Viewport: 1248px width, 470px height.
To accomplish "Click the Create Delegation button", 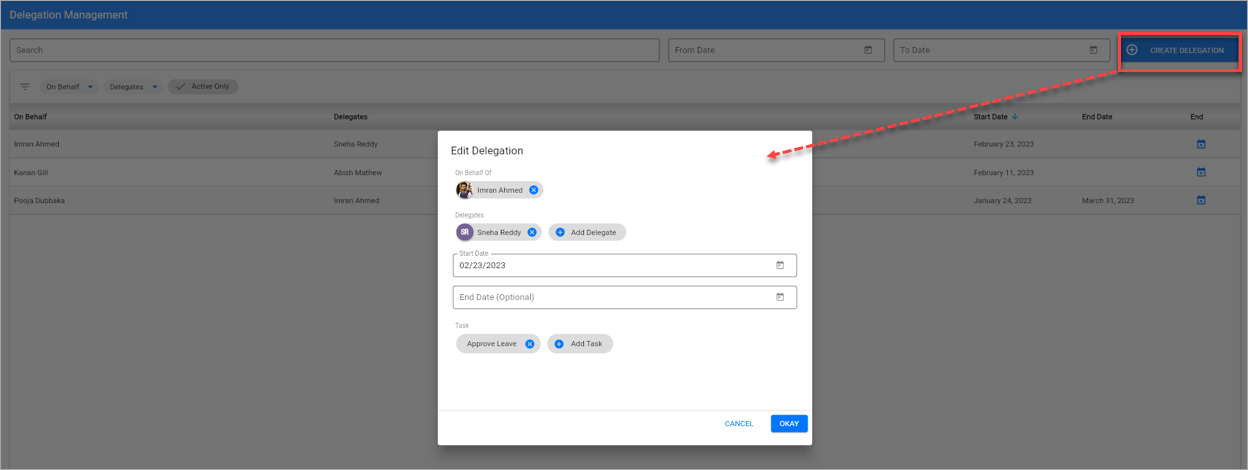I will [x=1180, y=50].
